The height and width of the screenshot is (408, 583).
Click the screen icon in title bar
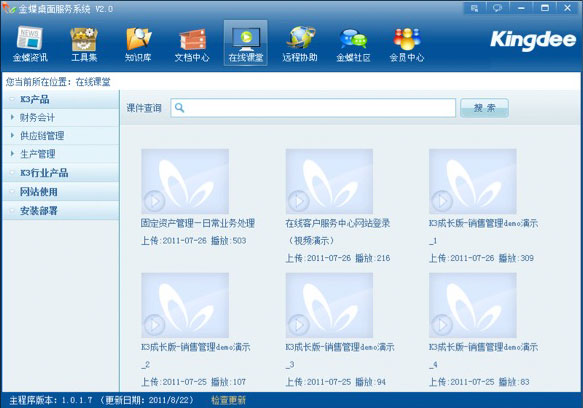click(x=474, y=8)
